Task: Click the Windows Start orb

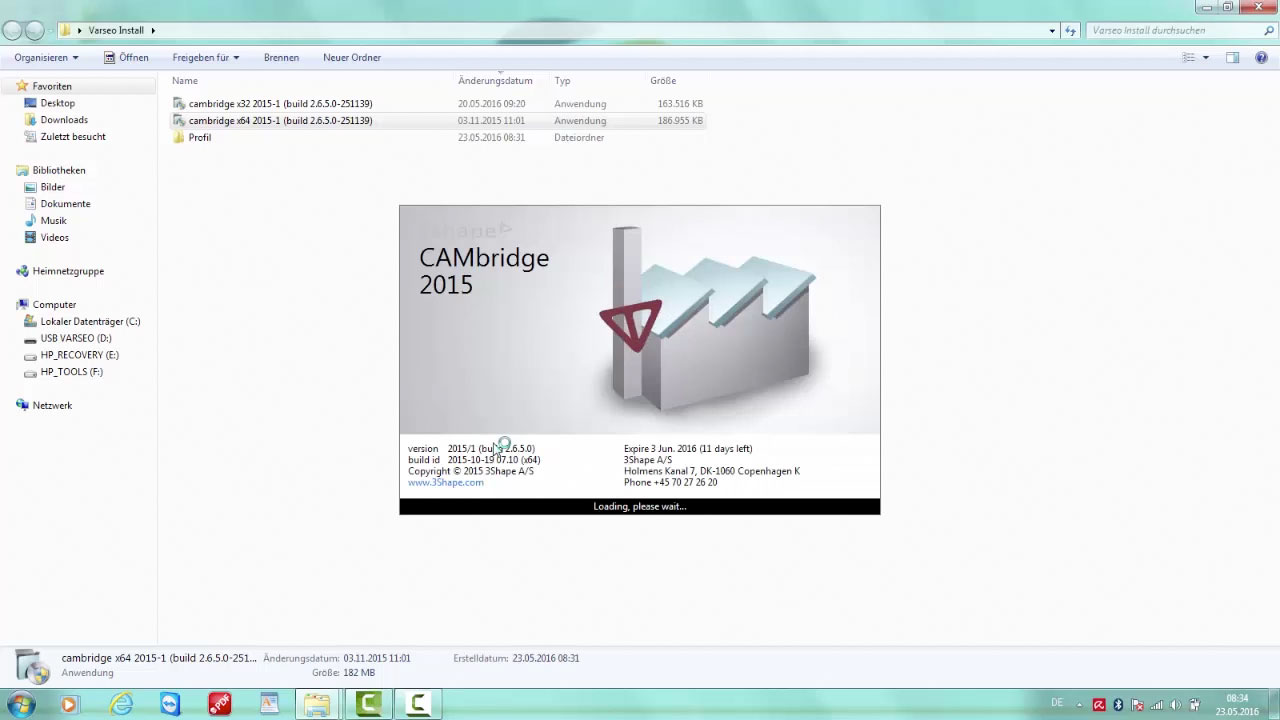Action: pyautogui.click(x=20, y=704)
